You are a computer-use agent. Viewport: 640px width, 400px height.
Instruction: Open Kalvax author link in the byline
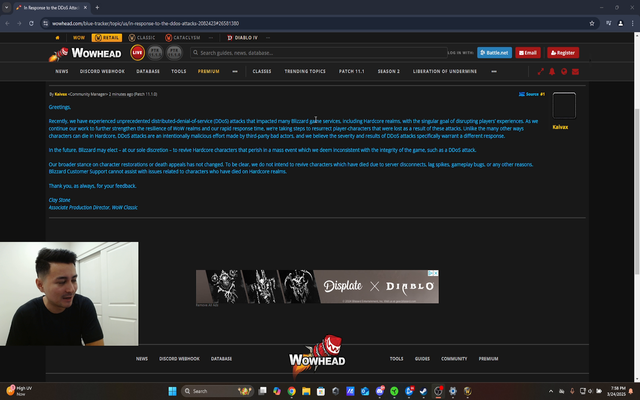pyautogui.click(x=61, y=94)
